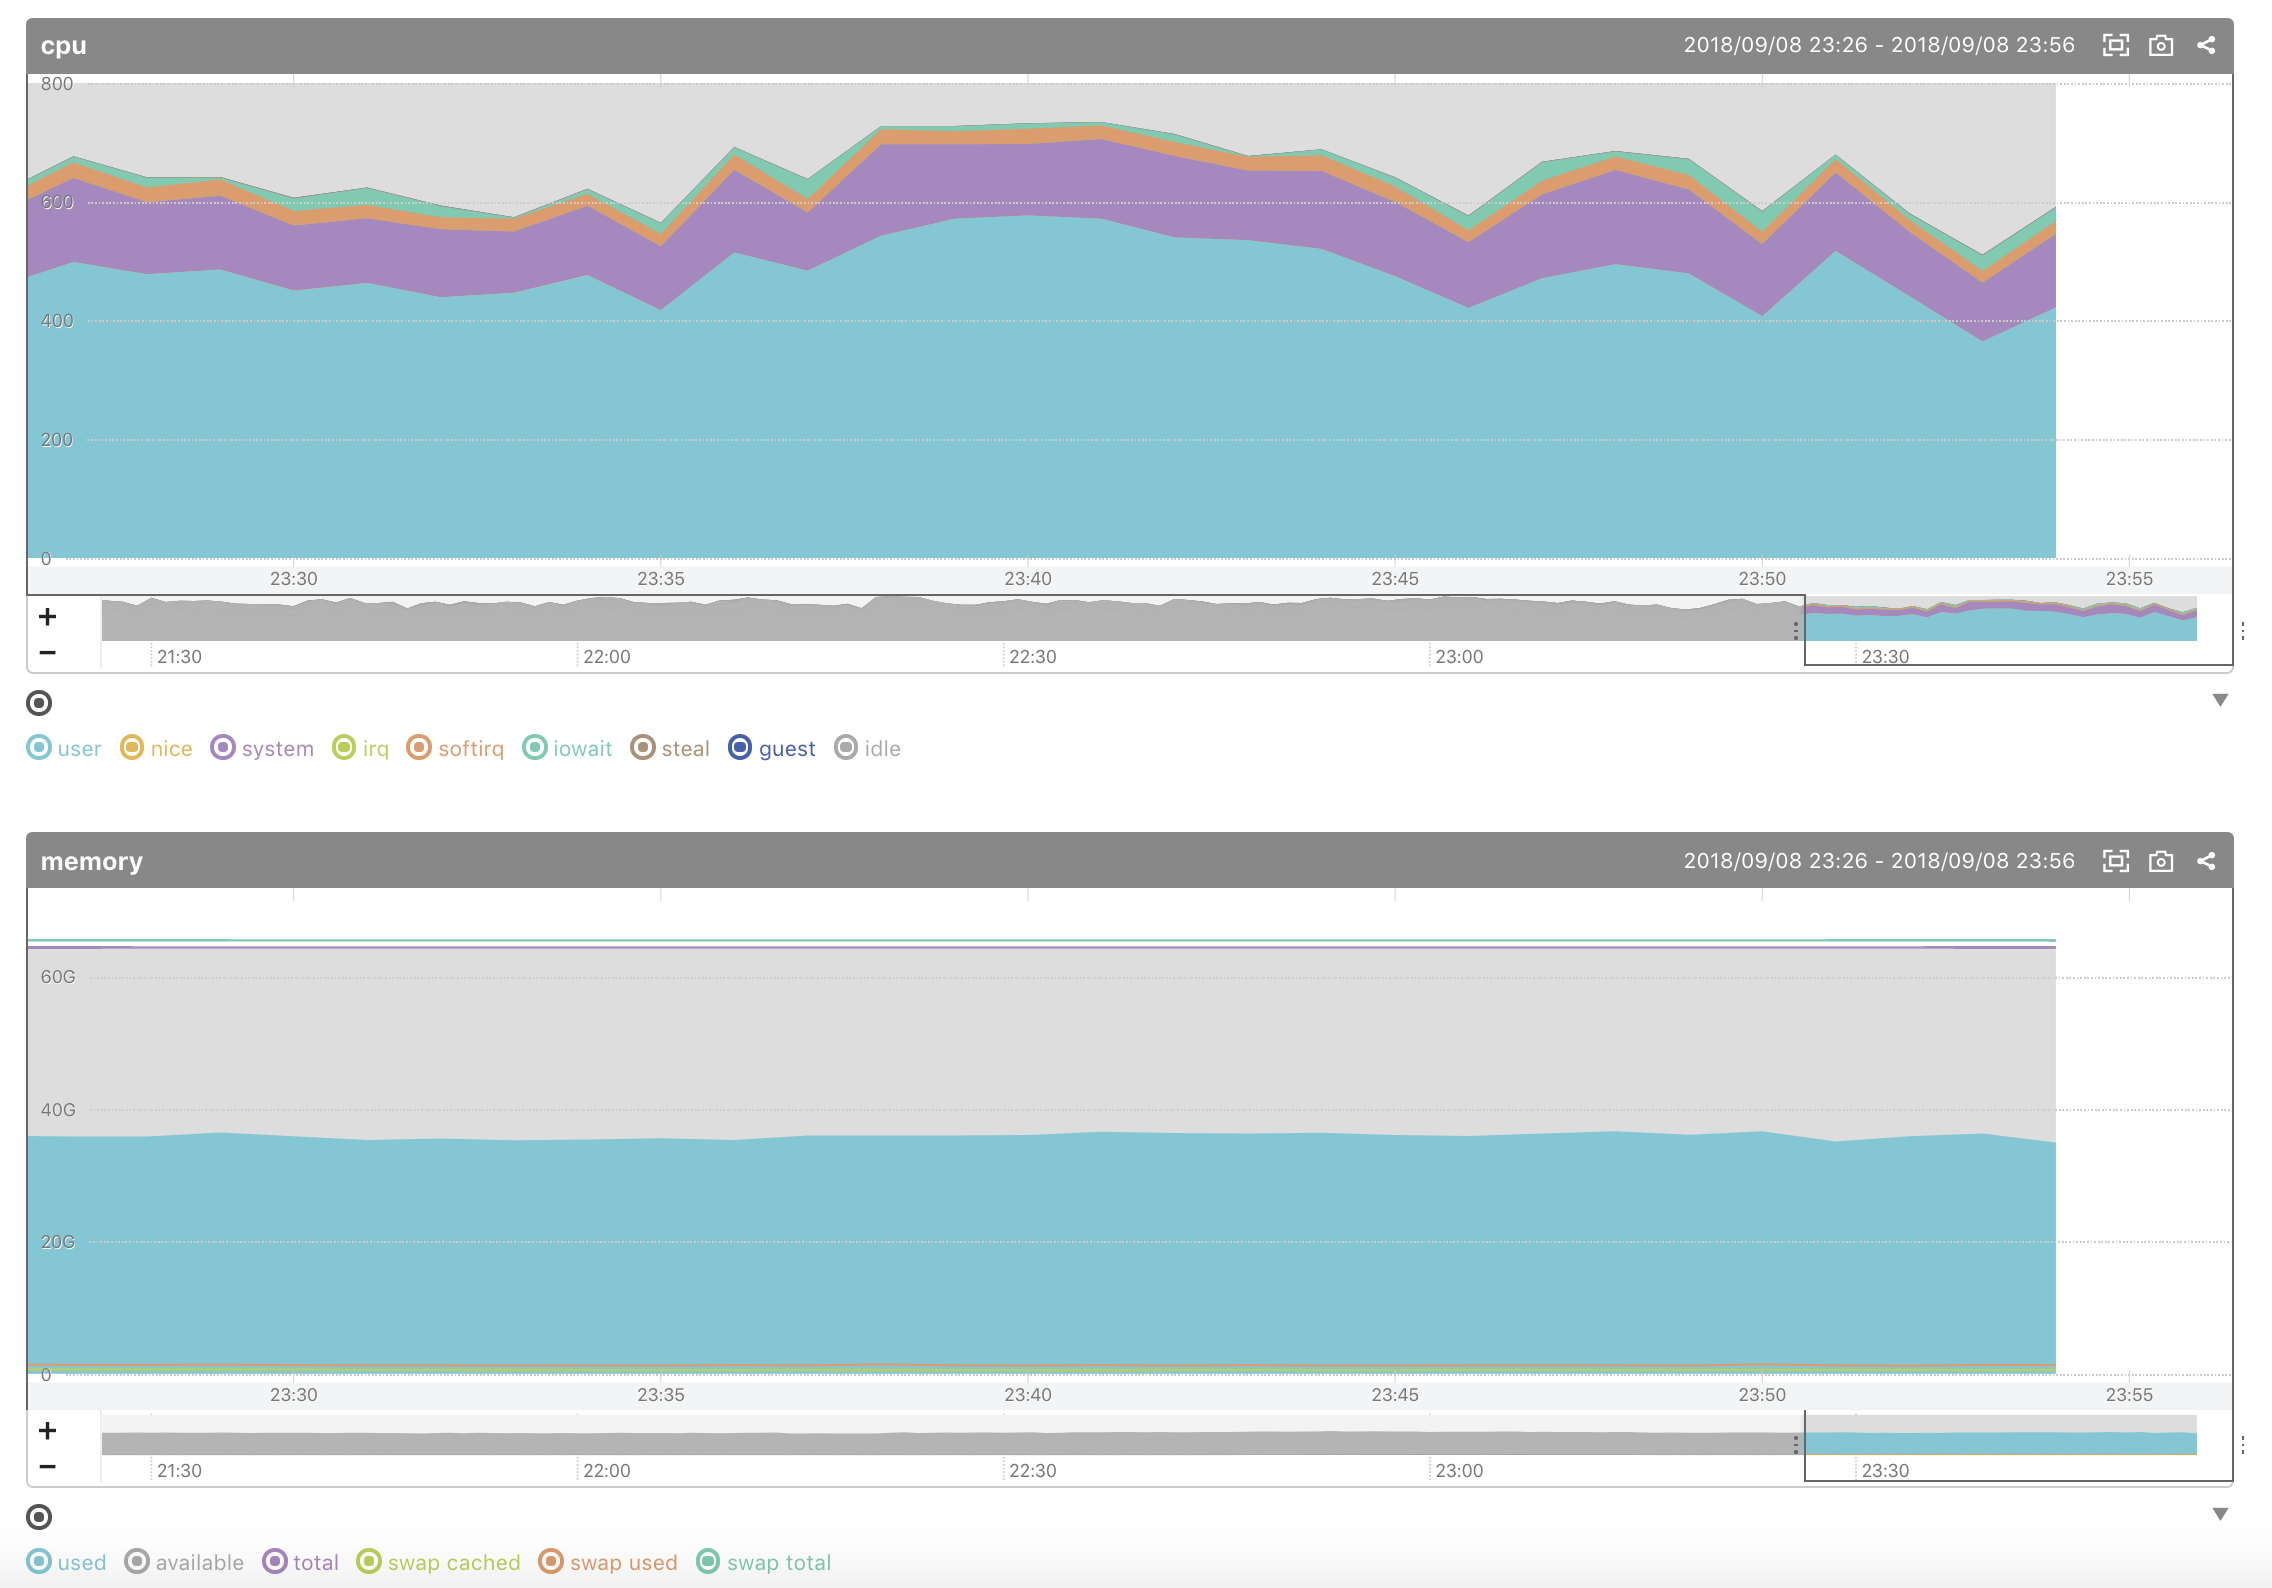Viewport: 2272px width, 1588px height.
Task: Open the cpu panel in fullscreen
Action: [x=2116, y=45]
